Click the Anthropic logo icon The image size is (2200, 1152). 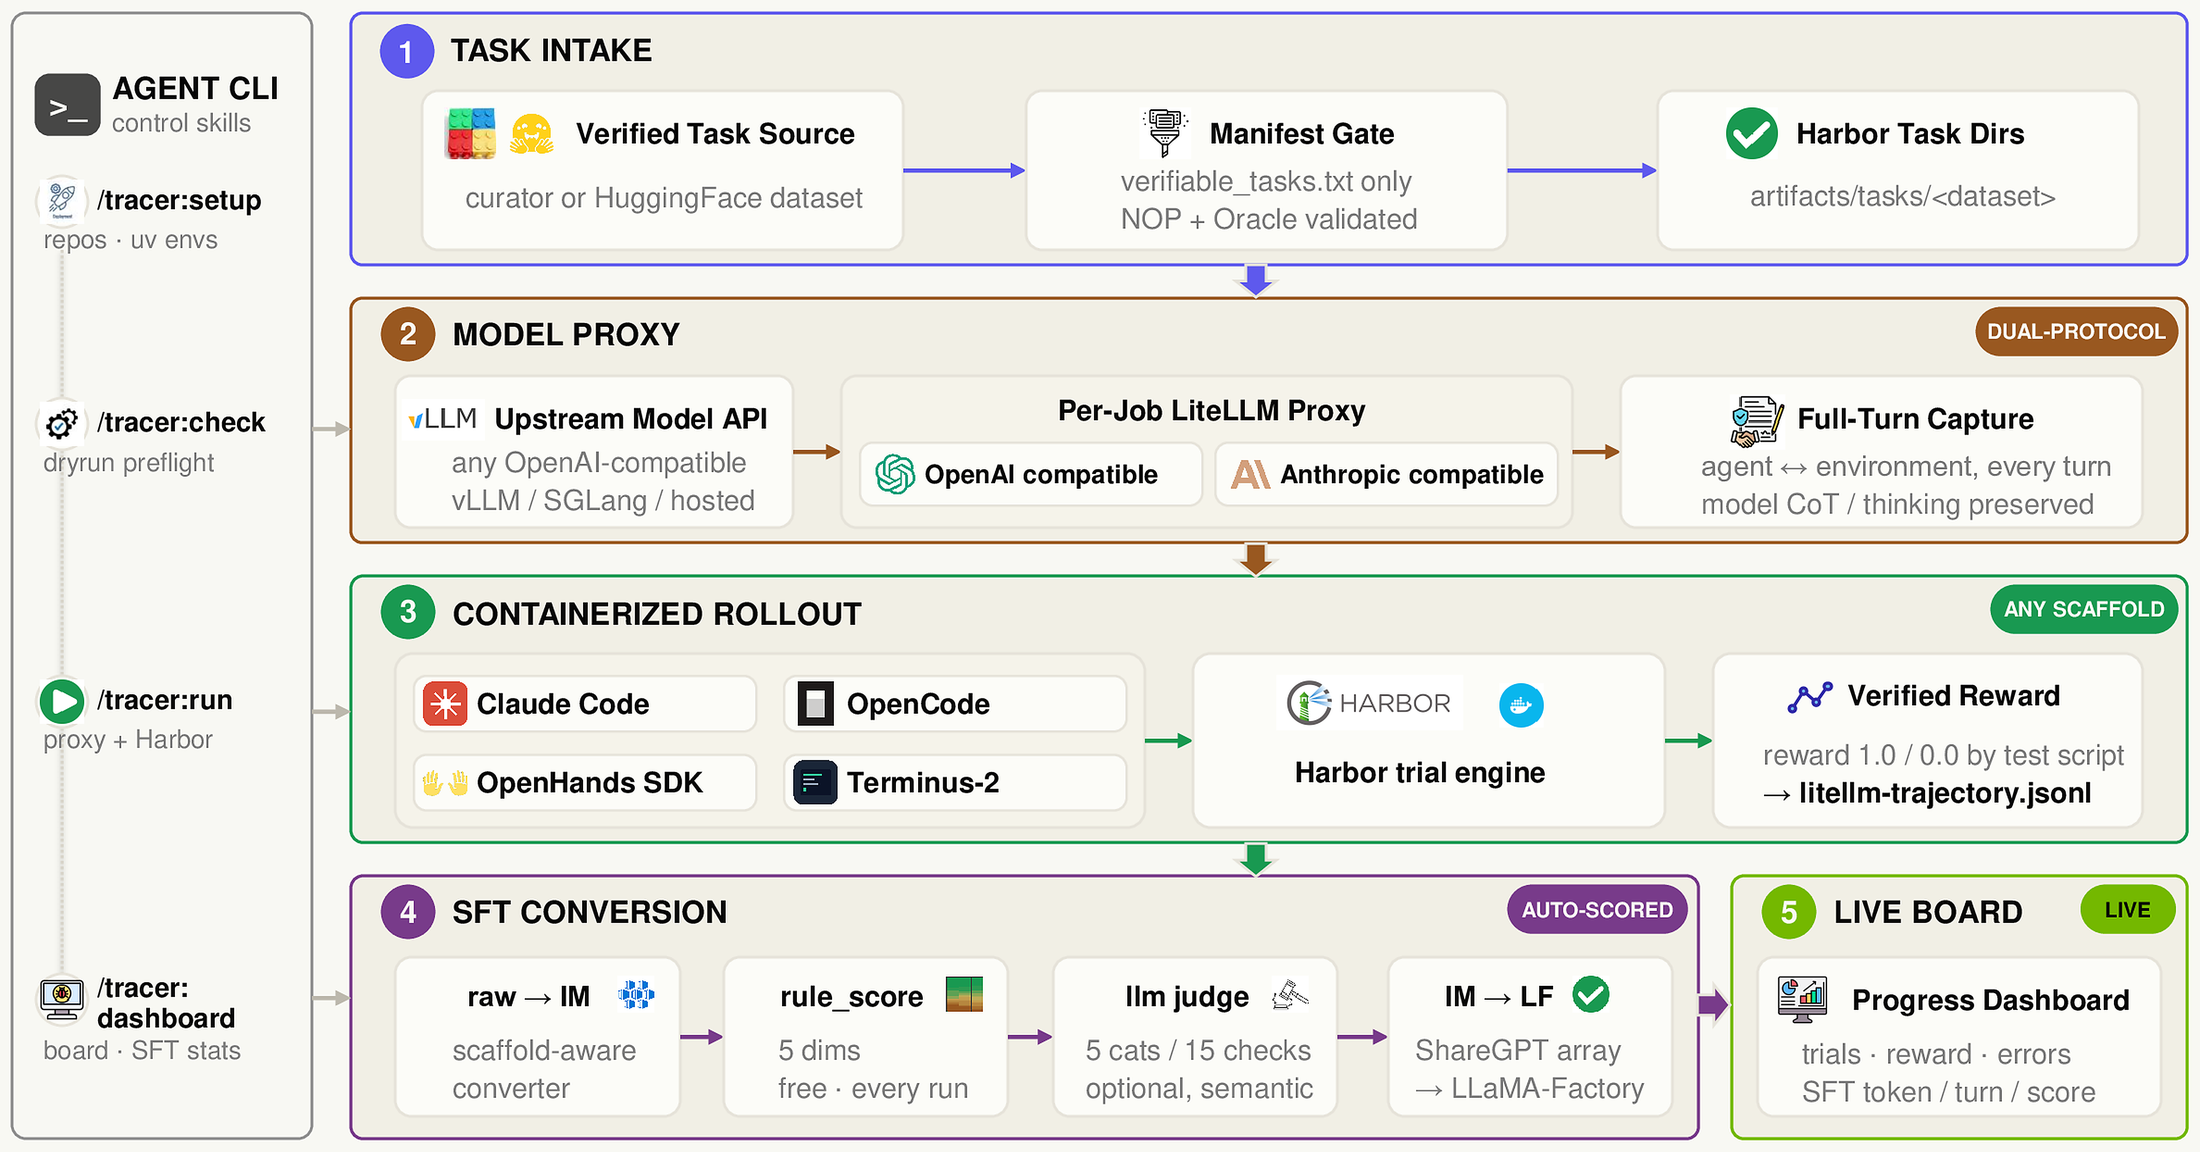click(x=1250, y=474)
